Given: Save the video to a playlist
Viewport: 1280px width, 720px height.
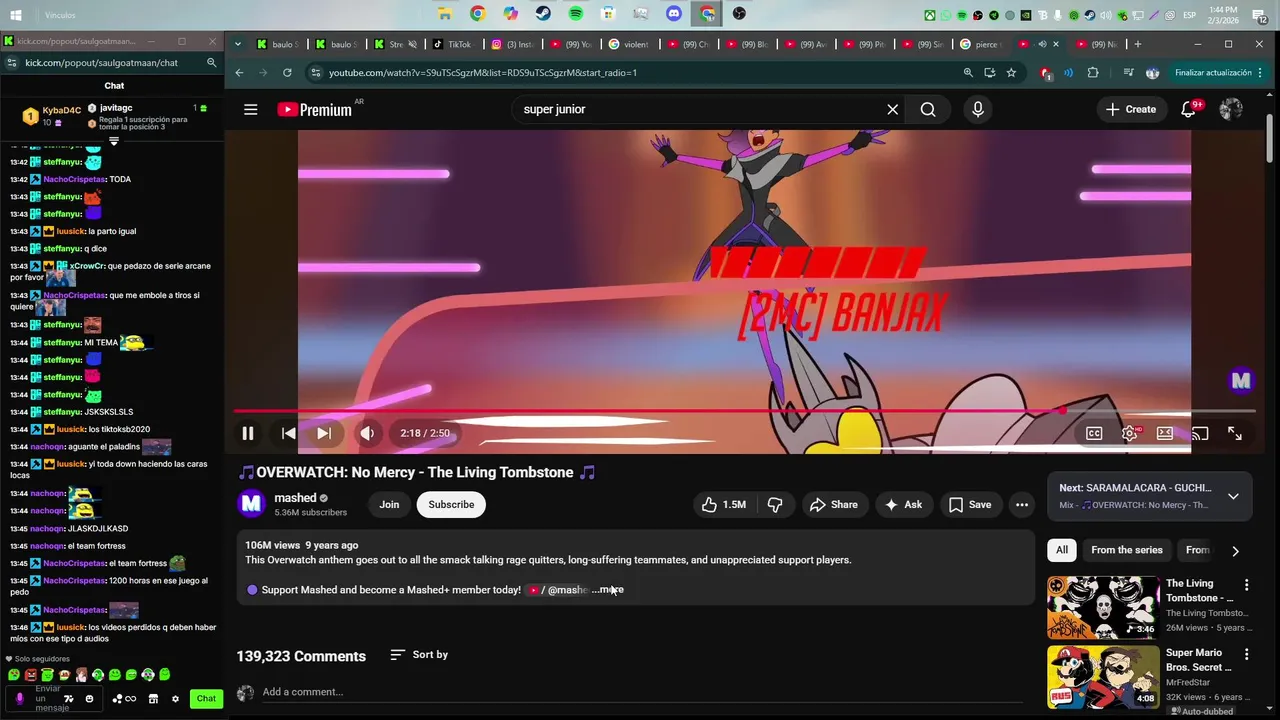Looking at the screenshot, I should click(x=970, y=505).
